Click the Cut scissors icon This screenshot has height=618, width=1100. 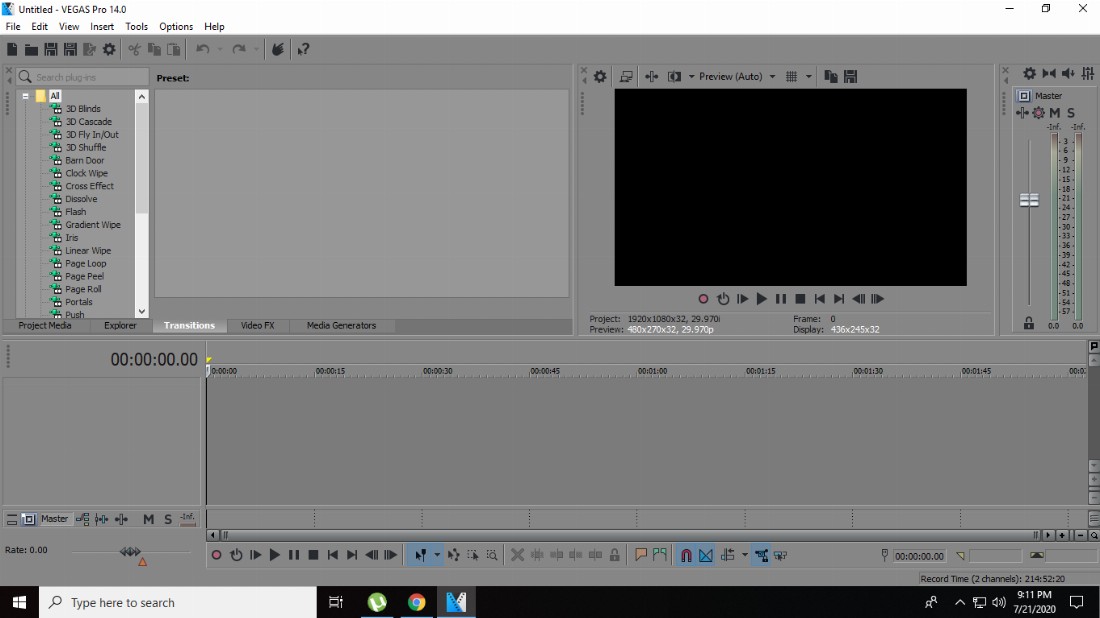coord(134,49)
